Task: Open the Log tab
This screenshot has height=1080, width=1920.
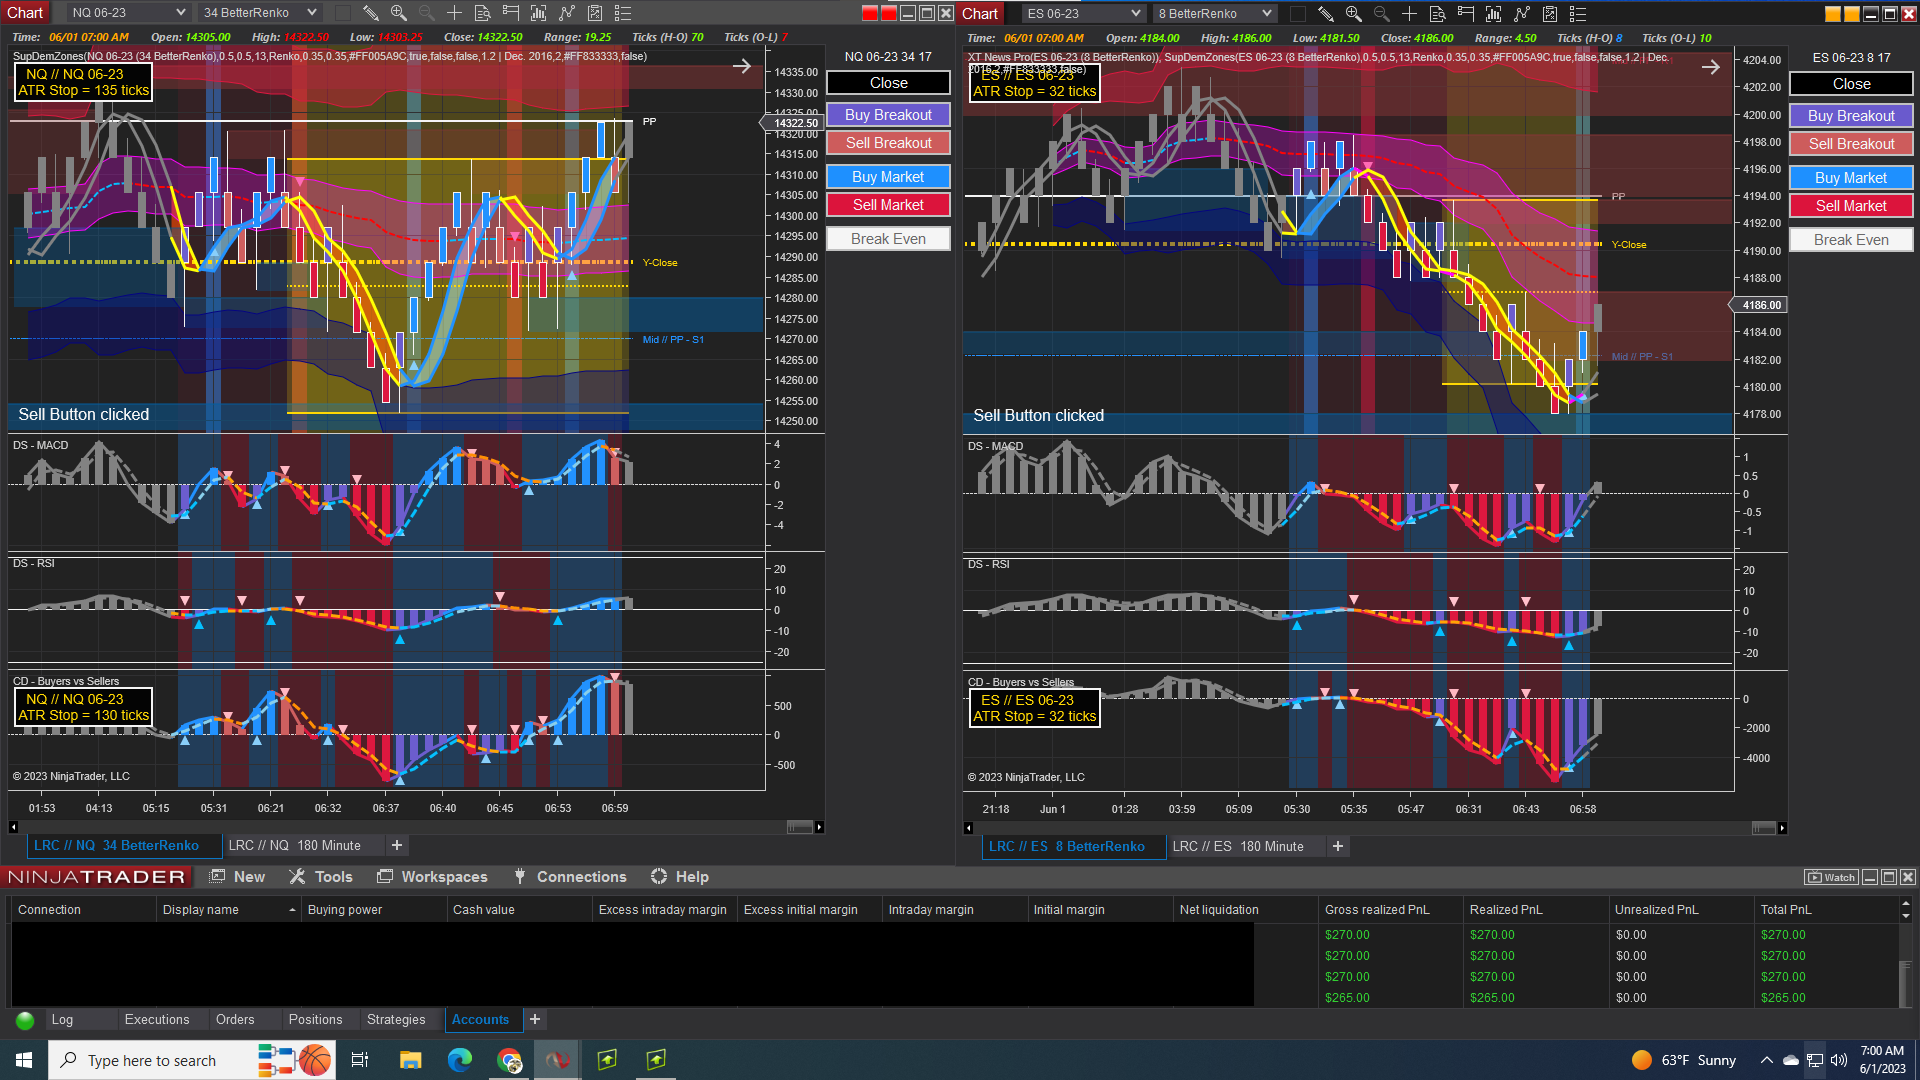Action: 62,1020
